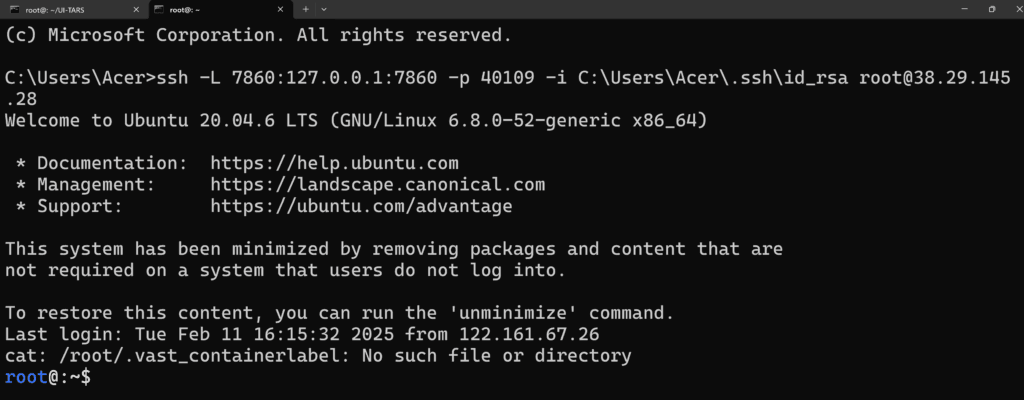Viewport: 1024px width, 400px height.
Task: Click the 122.161.67.26 login IP address
Action: (x=529, y=335)
